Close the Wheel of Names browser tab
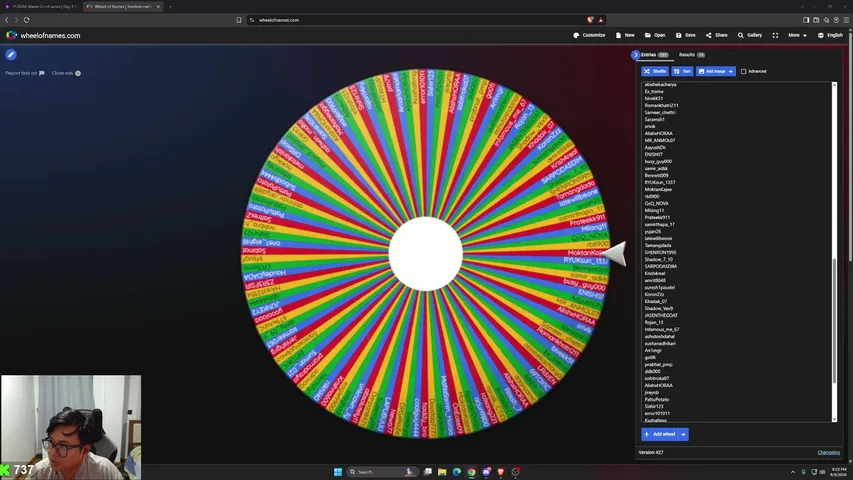Image resolution: width=853 pixels, height=480 pixels. point(158,7)
